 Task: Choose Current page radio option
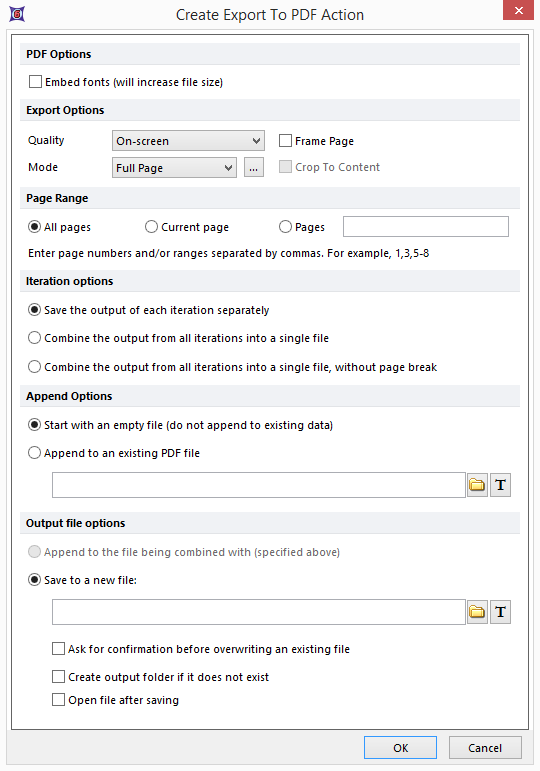[151, 227]
